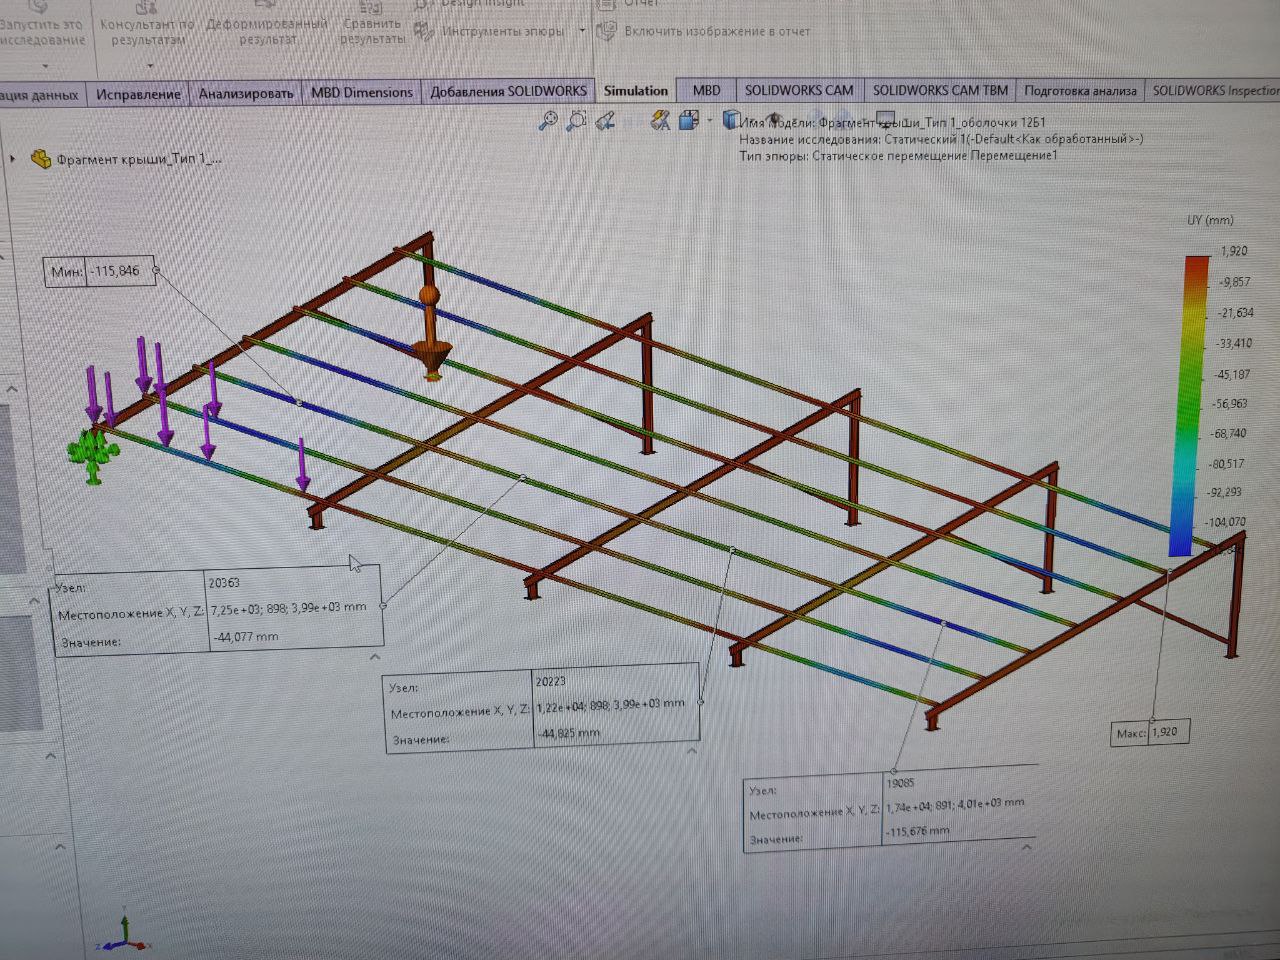This screenshot has width=1280, height=960.
Task: Open the Инструменты эпюры dropdown arrow
Action: 582,31
